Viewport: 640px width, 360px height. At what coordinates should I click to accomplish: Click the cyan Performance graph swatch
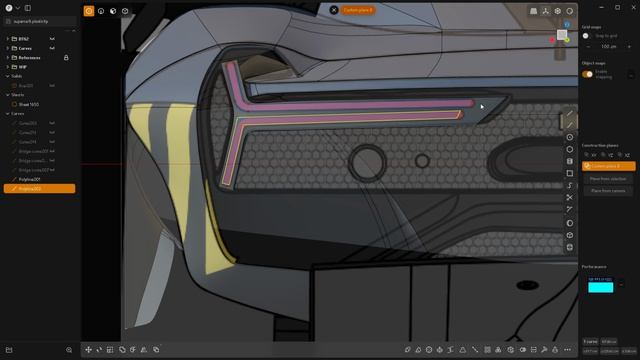[600, 287]
